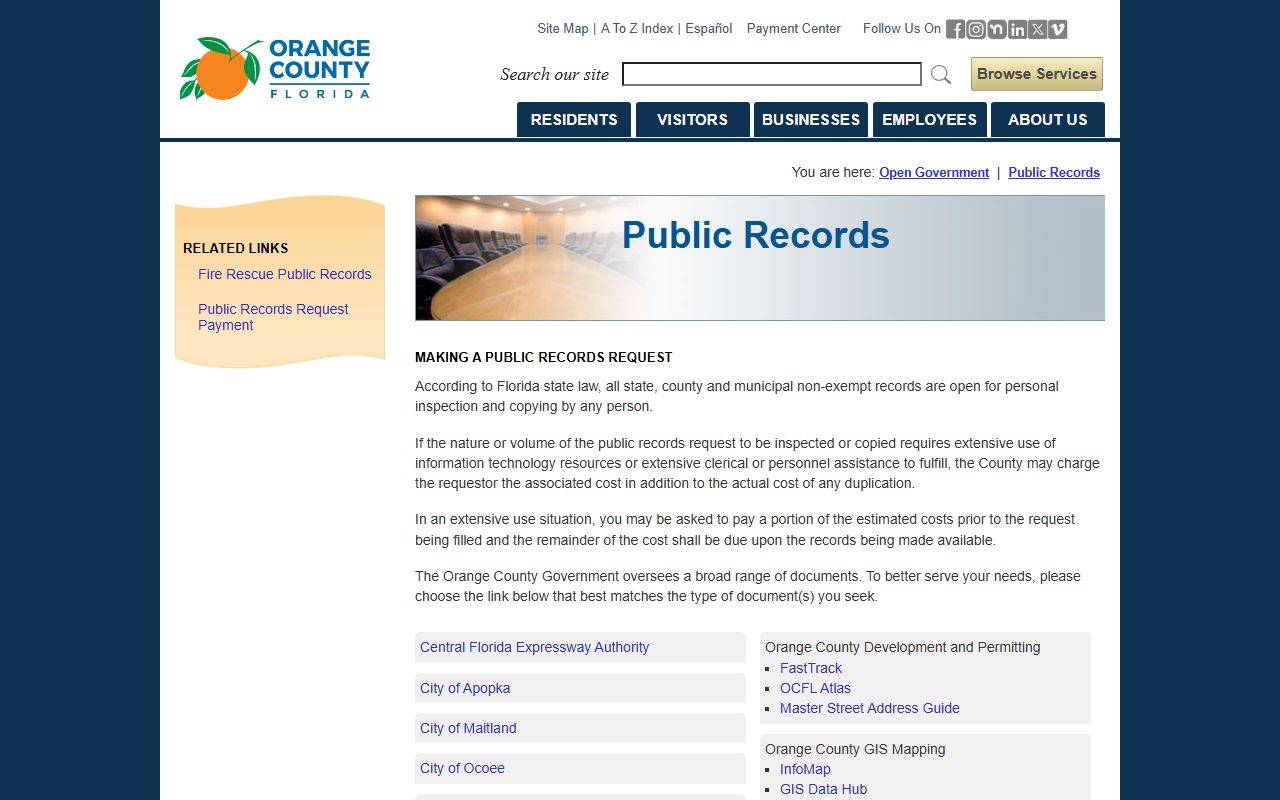Open the Master Street Address Guide link
Image resolution: width=1280 pixels, height=800 pixels.
point(870,708)
